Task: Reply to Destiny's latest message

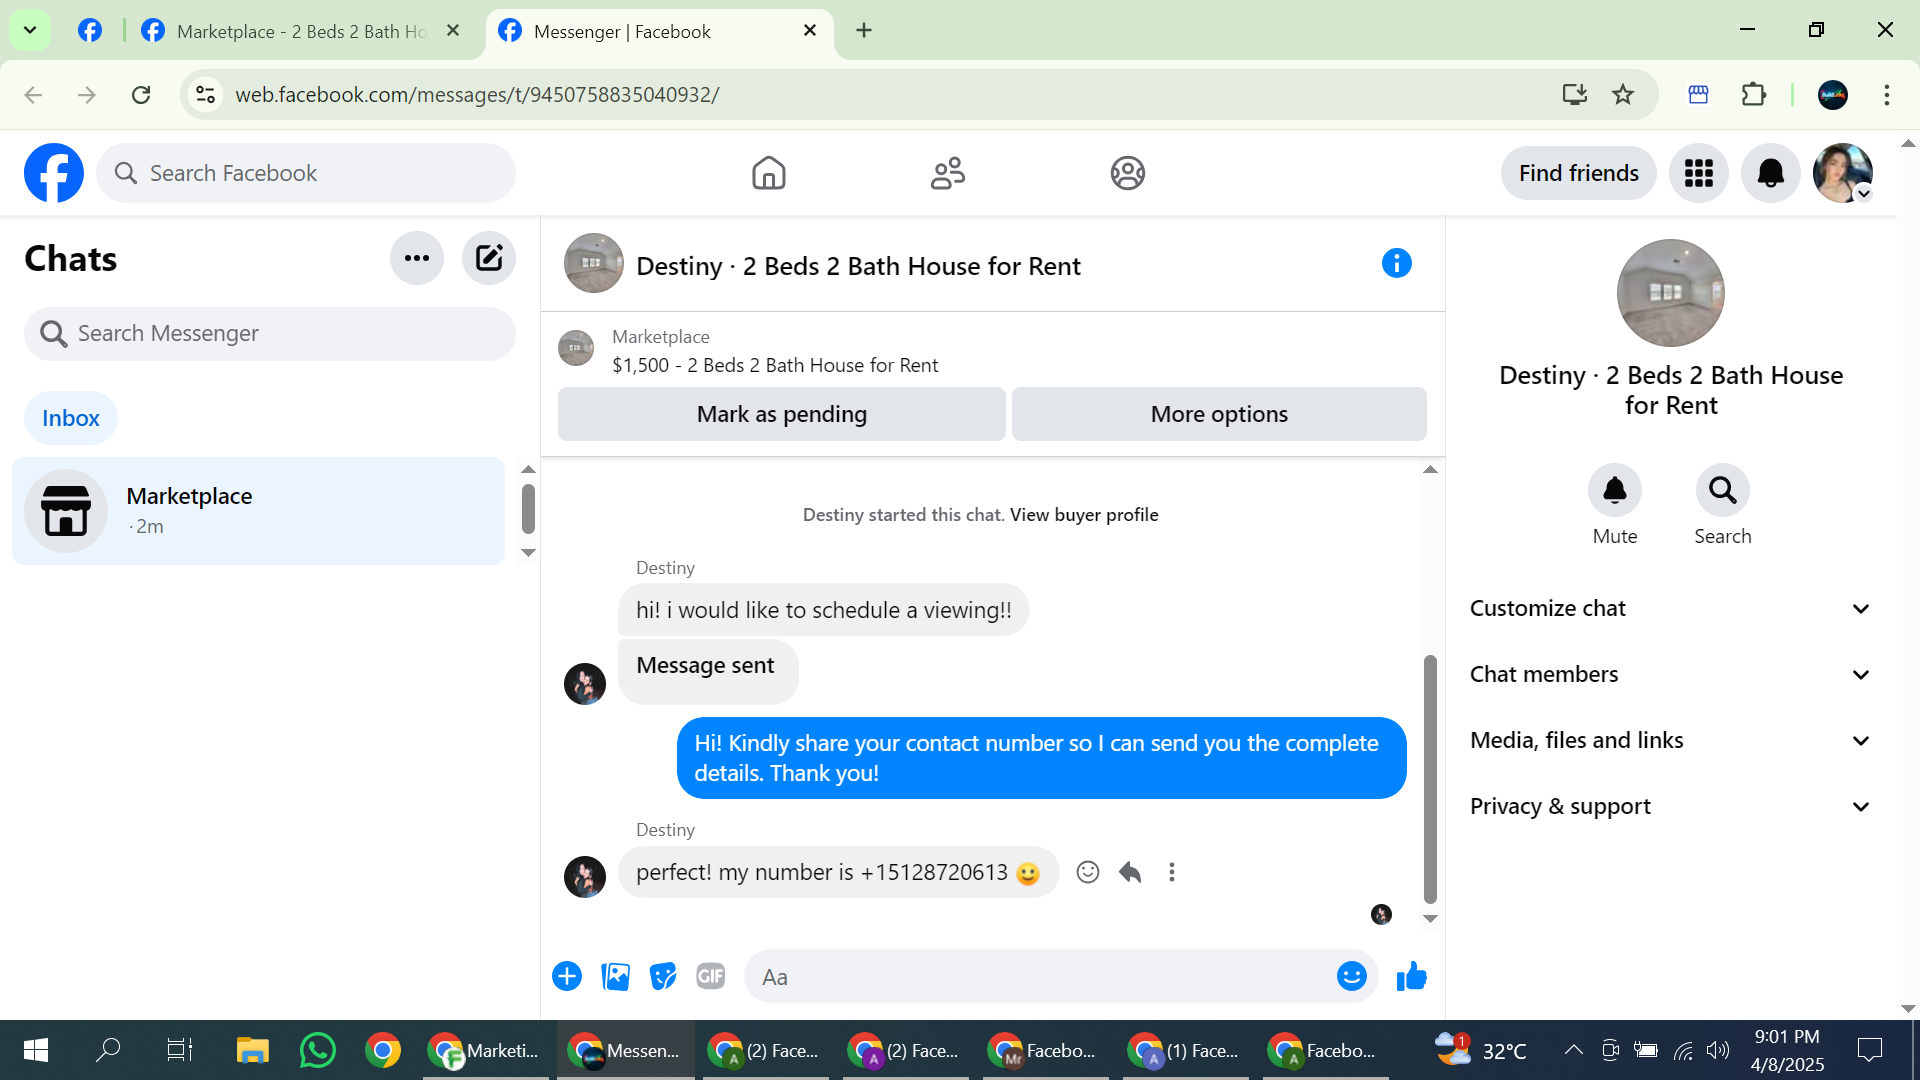Action: tap(1130, 873)
